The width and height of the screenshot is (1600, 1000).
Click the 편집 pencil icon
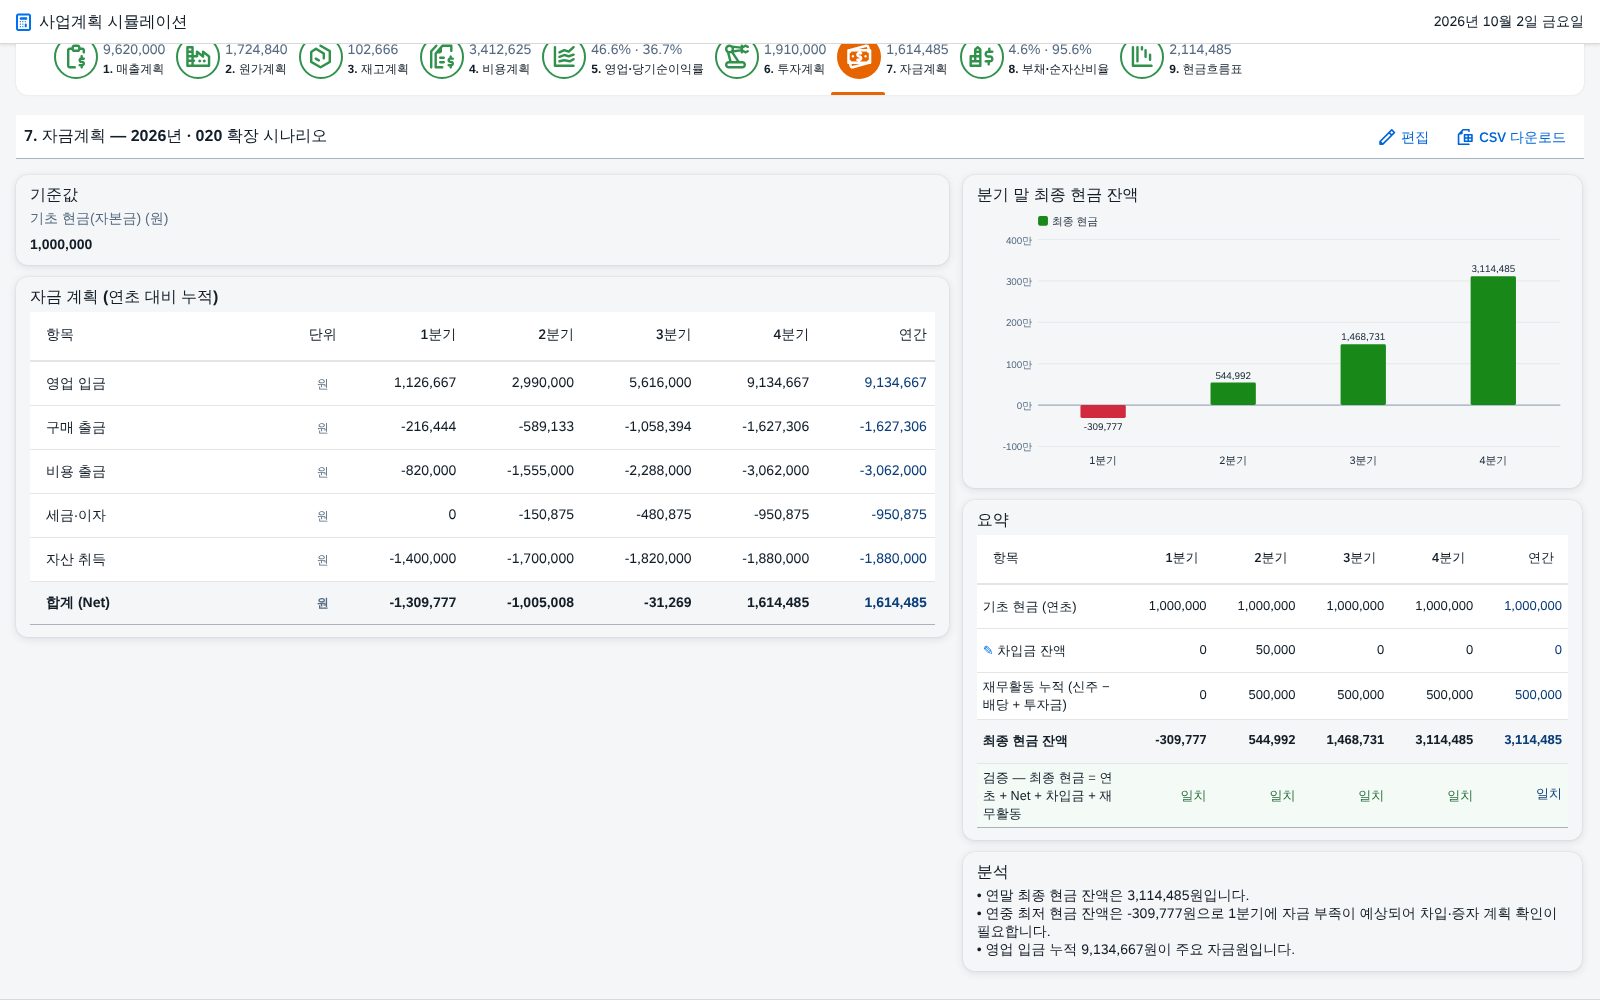pyautogui.click(x=1387, y=137)
